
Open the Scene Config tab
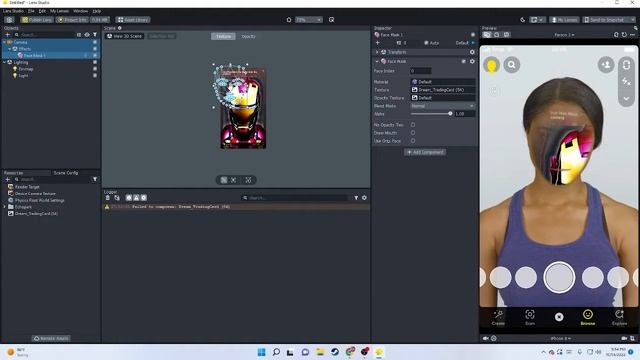(66, 173)
